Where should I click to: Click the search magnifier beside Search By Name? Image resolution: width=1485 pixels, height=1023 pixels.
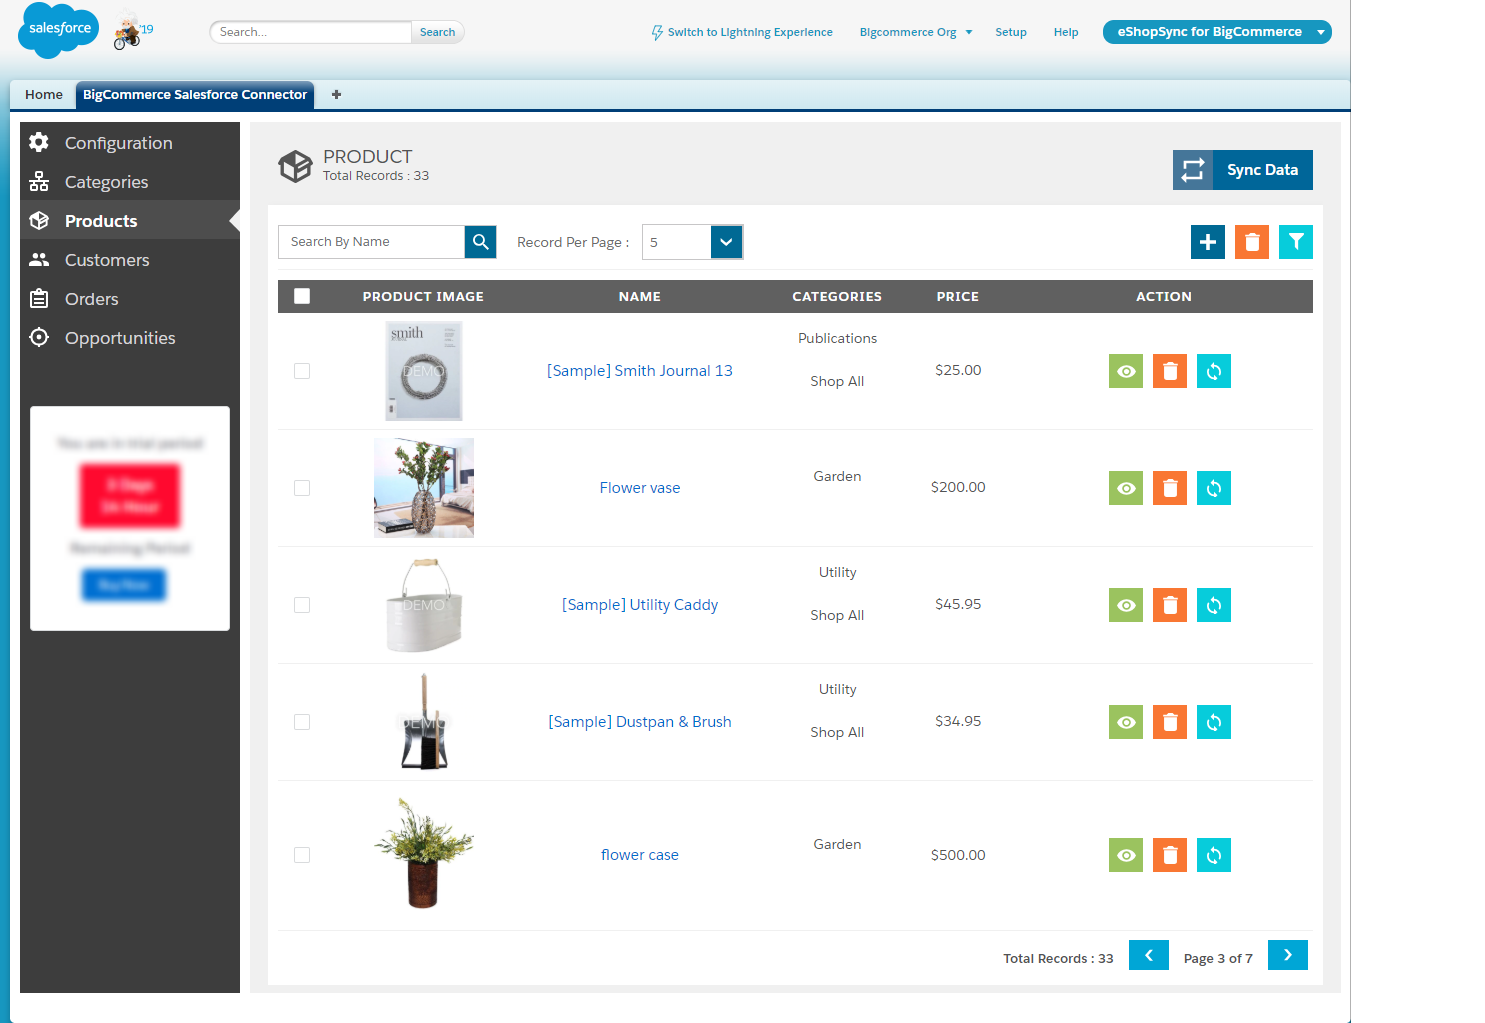[x=480, y=241]
